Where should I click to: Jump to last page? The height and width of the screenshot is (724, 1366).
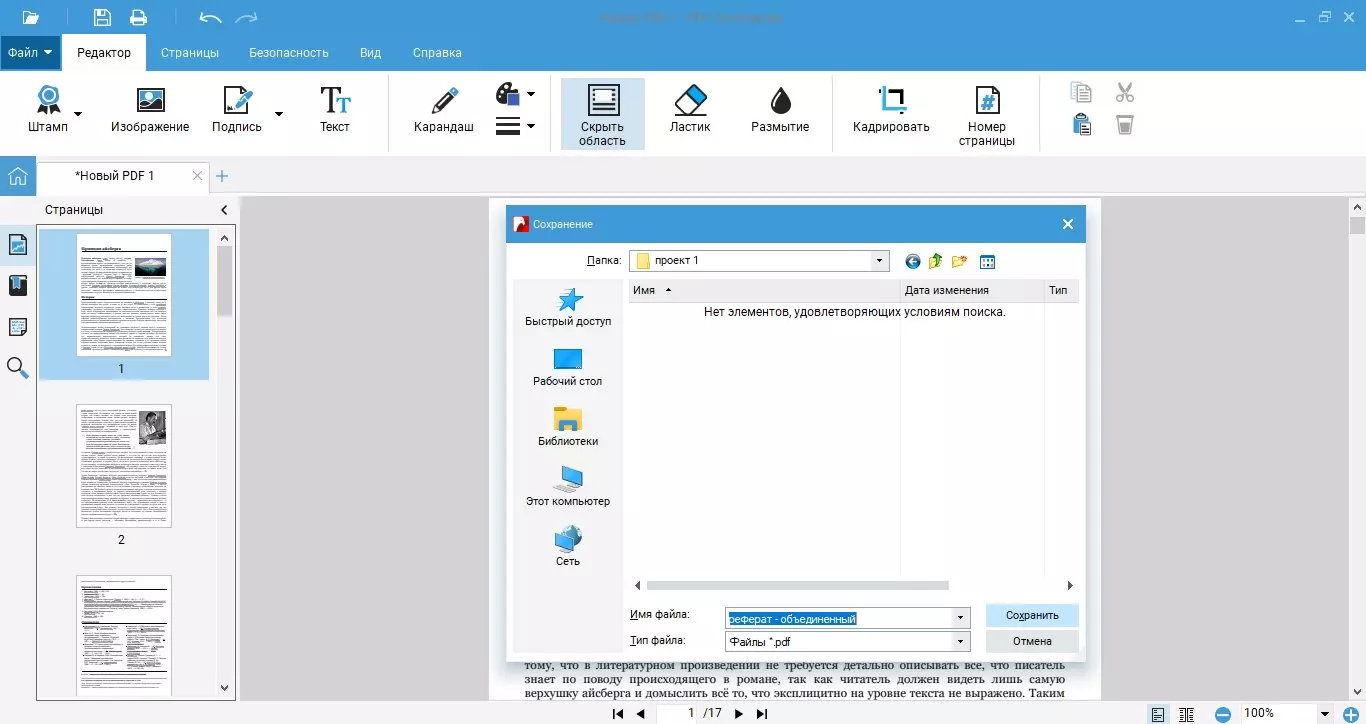[762, 714]
